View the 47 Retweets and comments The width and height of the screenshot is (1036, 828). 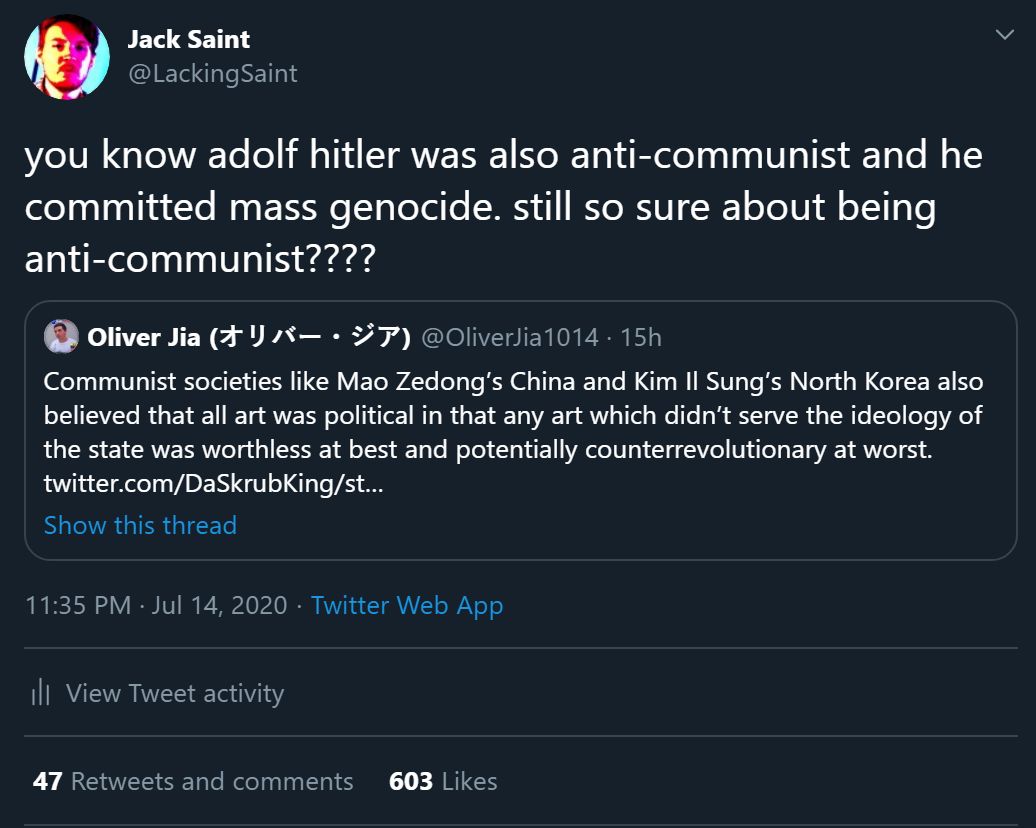tap(193, 781)
